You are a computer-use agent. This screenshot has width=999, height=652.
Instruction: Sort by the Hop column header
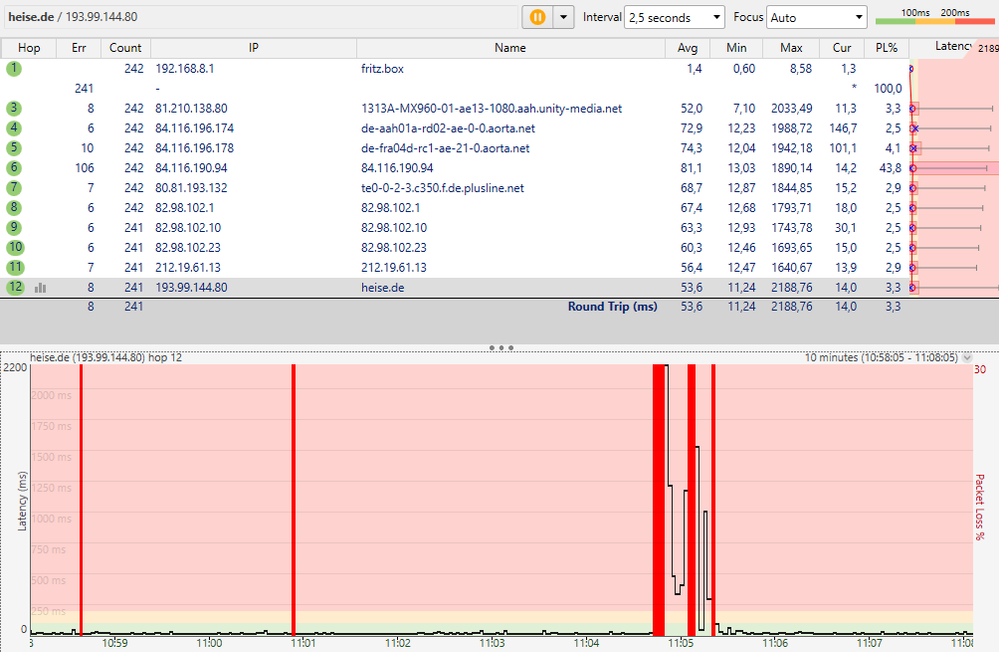pos(29,48)
